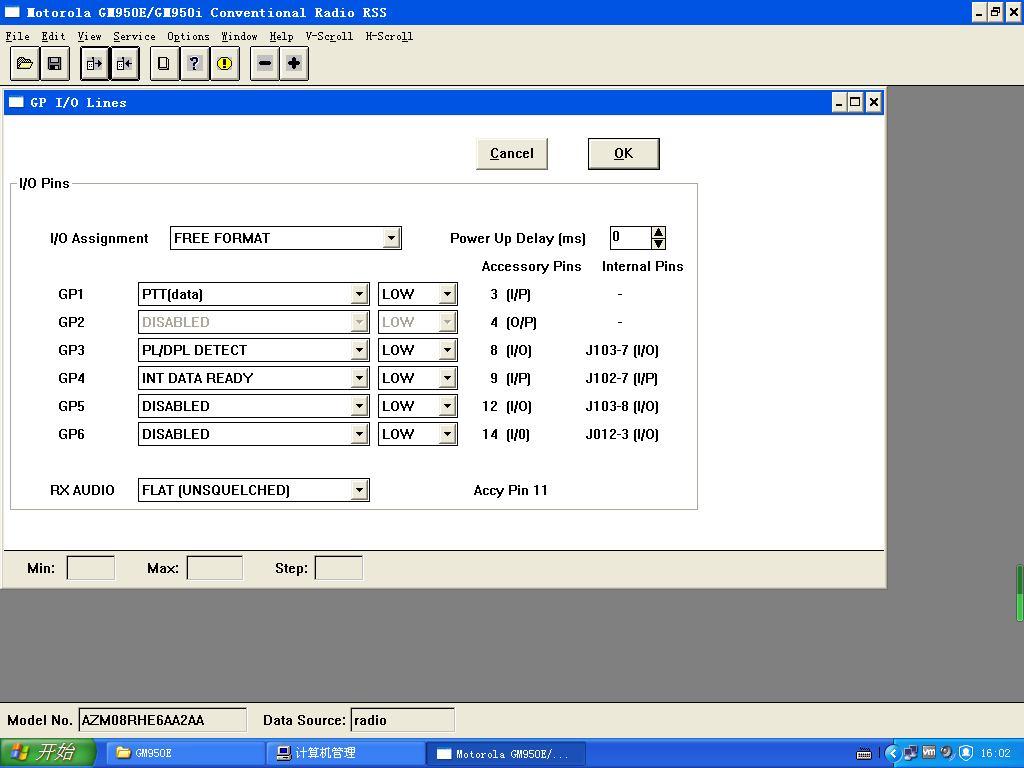Image resolution: width=1024 pixels, height=768 pixels.
Task: Expand RX AUDIO FLAT (UNSQUELCHED) dropdown
Action: coord(359,490)
